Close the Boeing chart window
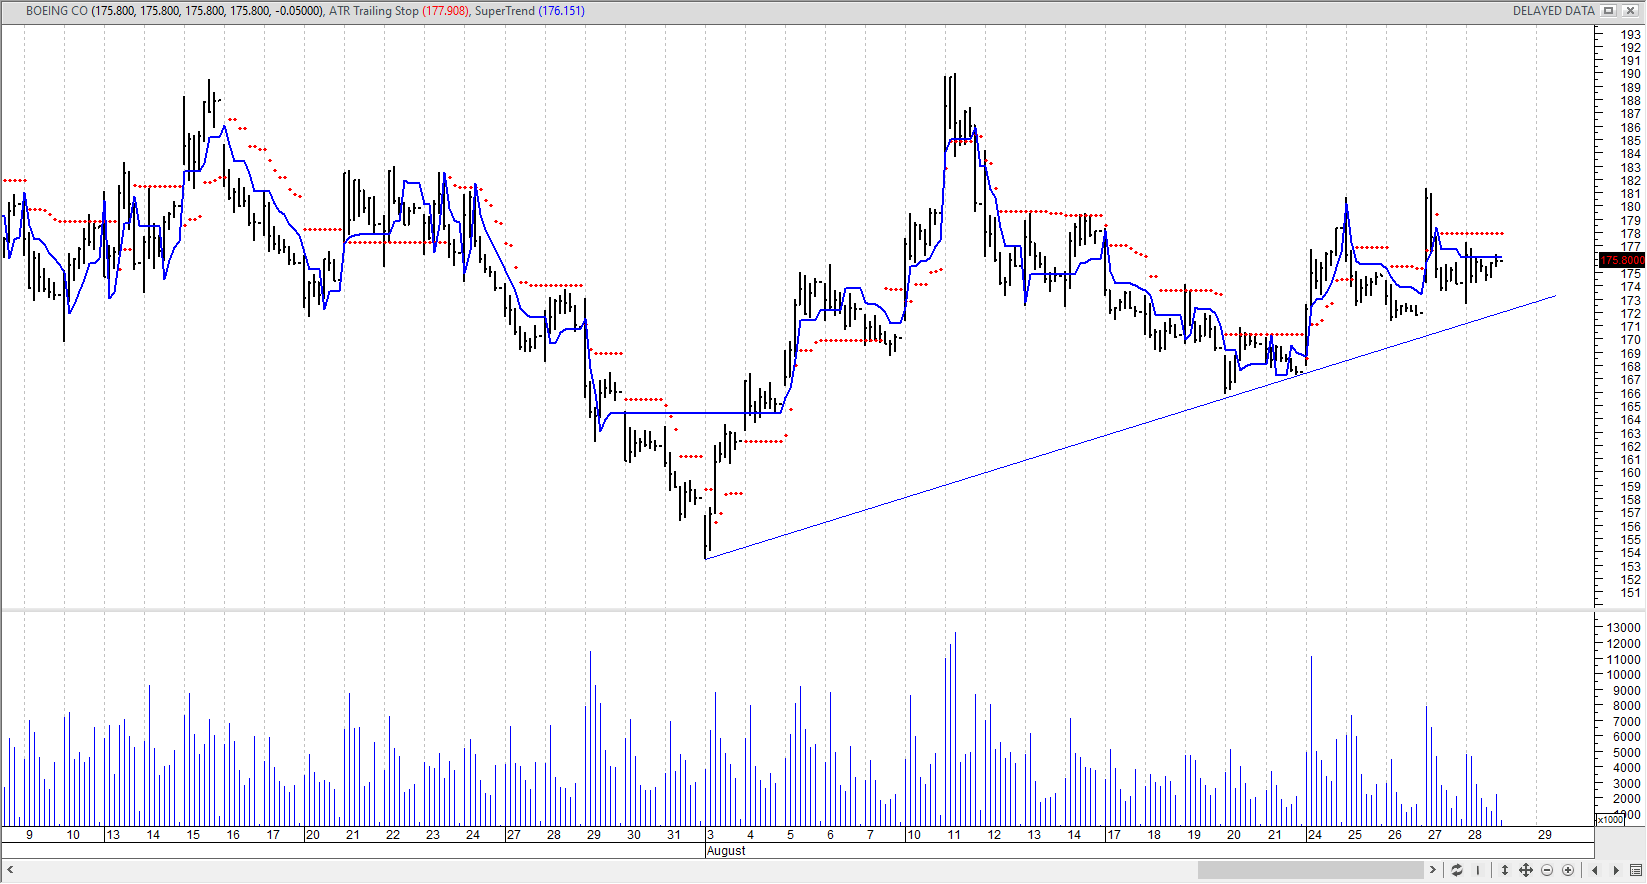 point(1630,11)
